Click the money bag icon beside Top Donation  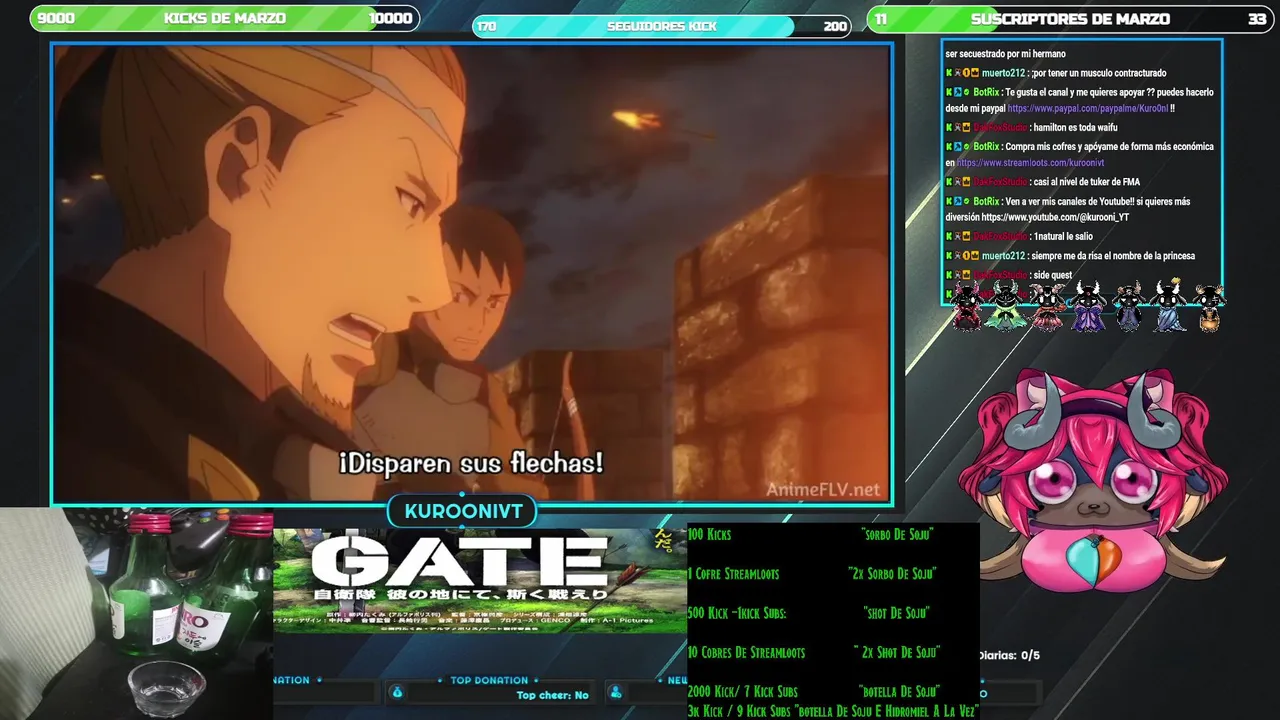397,692
